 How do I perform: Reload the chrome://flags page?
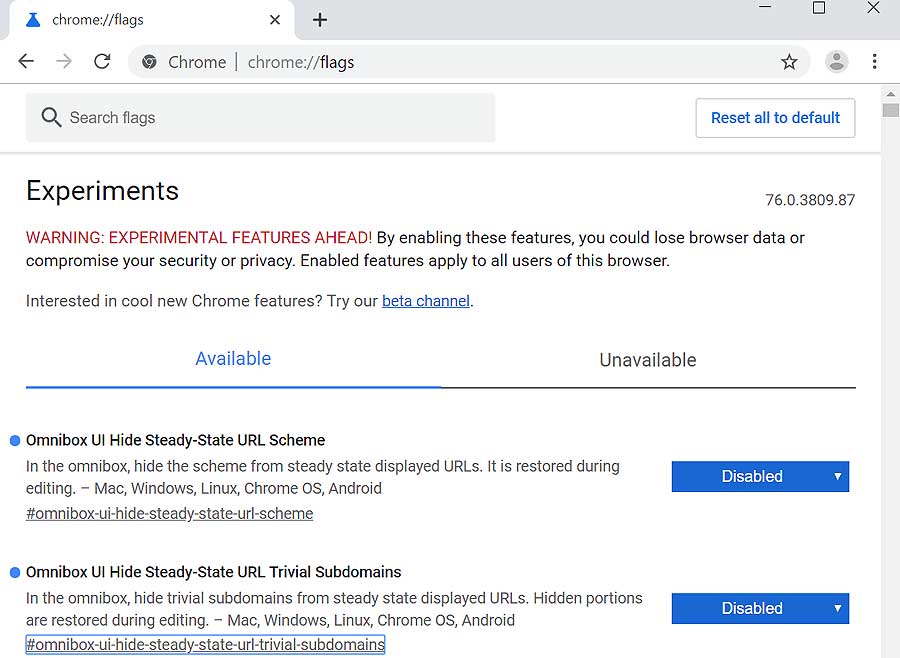102,61
